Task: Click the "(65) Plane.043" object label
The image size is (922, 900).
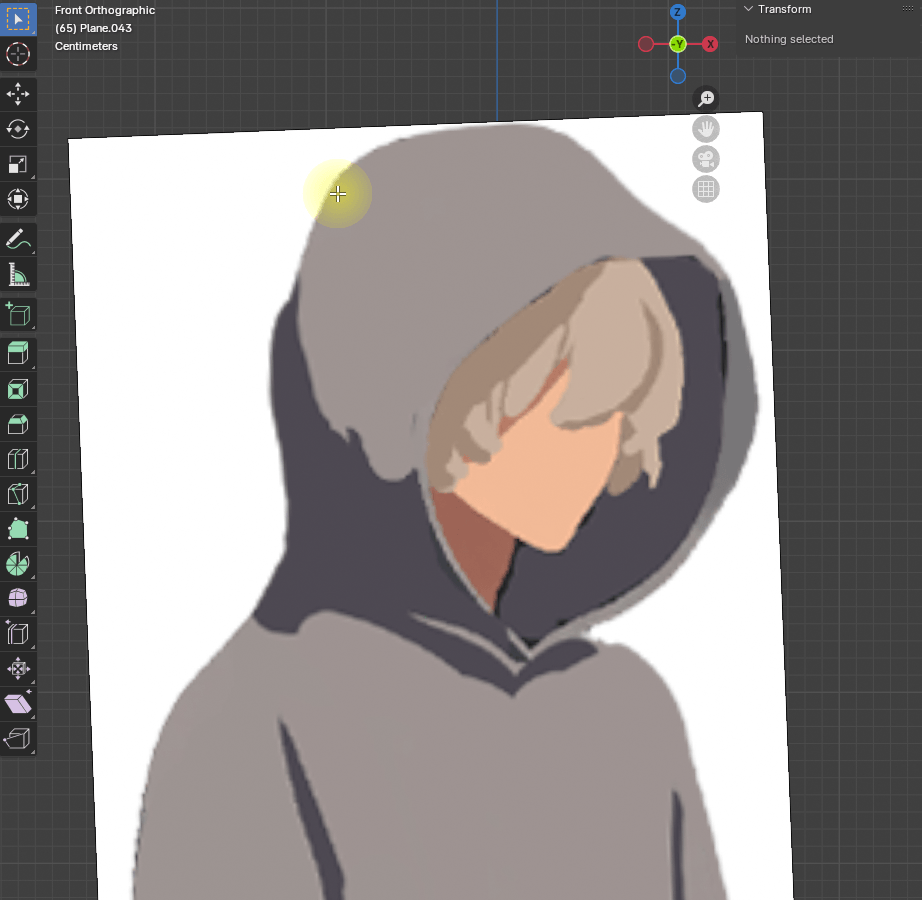Action: (x=93, y=28)
